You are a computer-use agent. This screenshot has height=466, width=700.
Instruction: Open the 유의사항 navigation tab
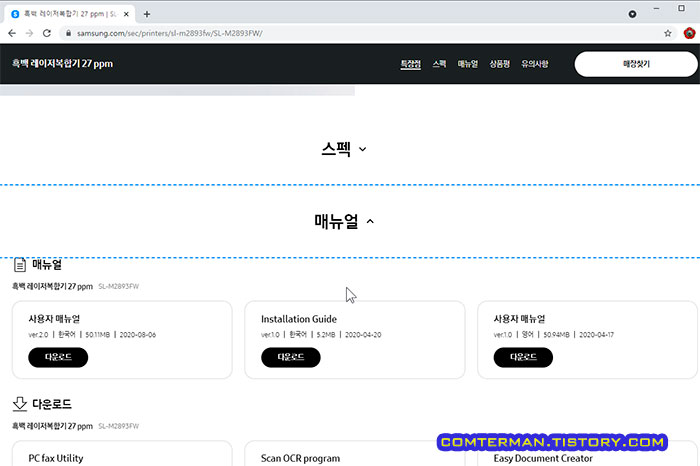(x=534, y=64)
